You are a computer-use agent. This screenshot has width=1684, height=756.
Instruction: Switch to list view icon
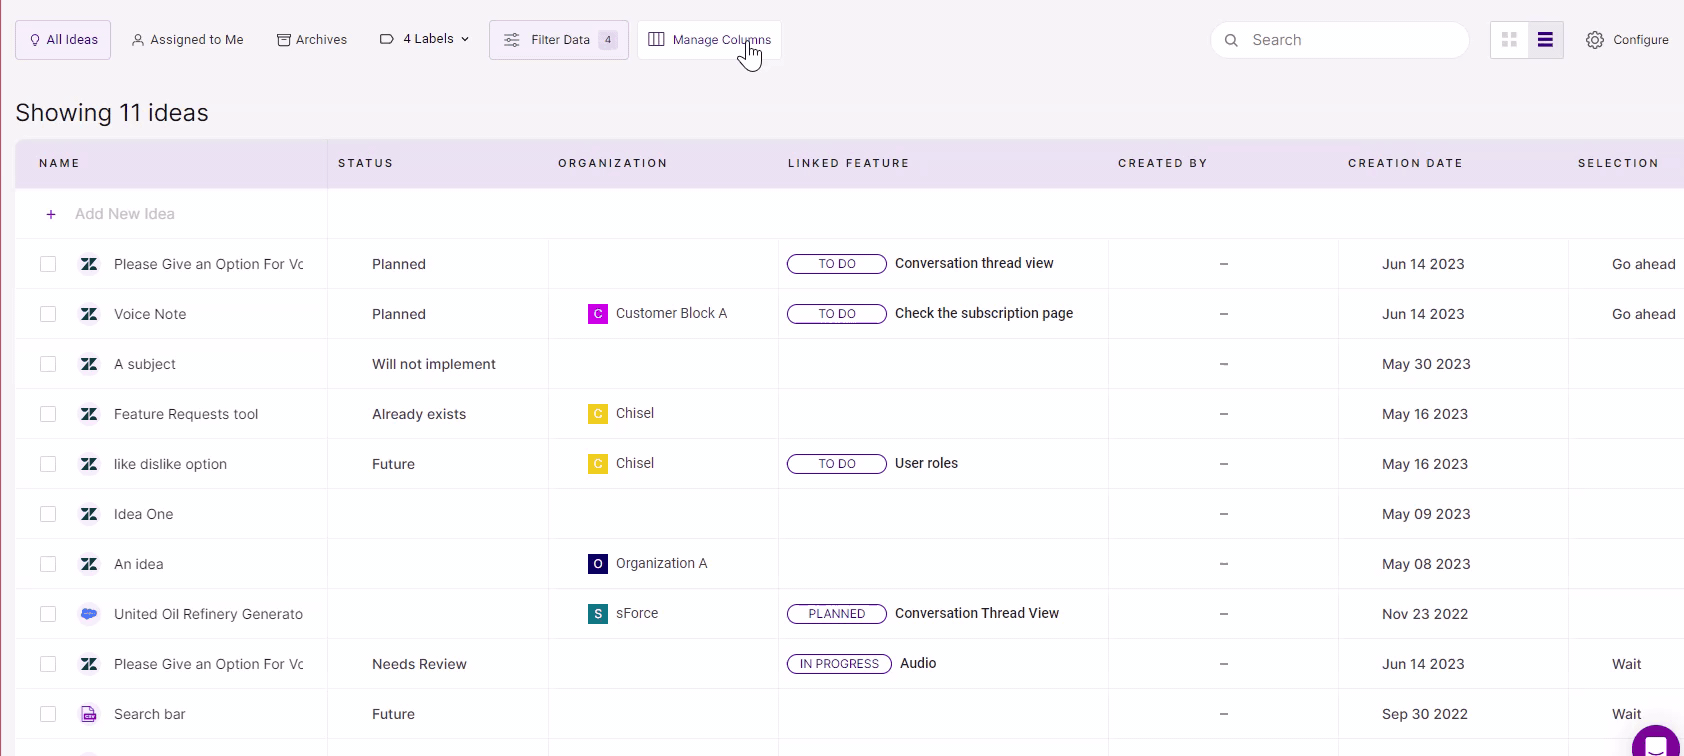click(x=1545, y=40)
